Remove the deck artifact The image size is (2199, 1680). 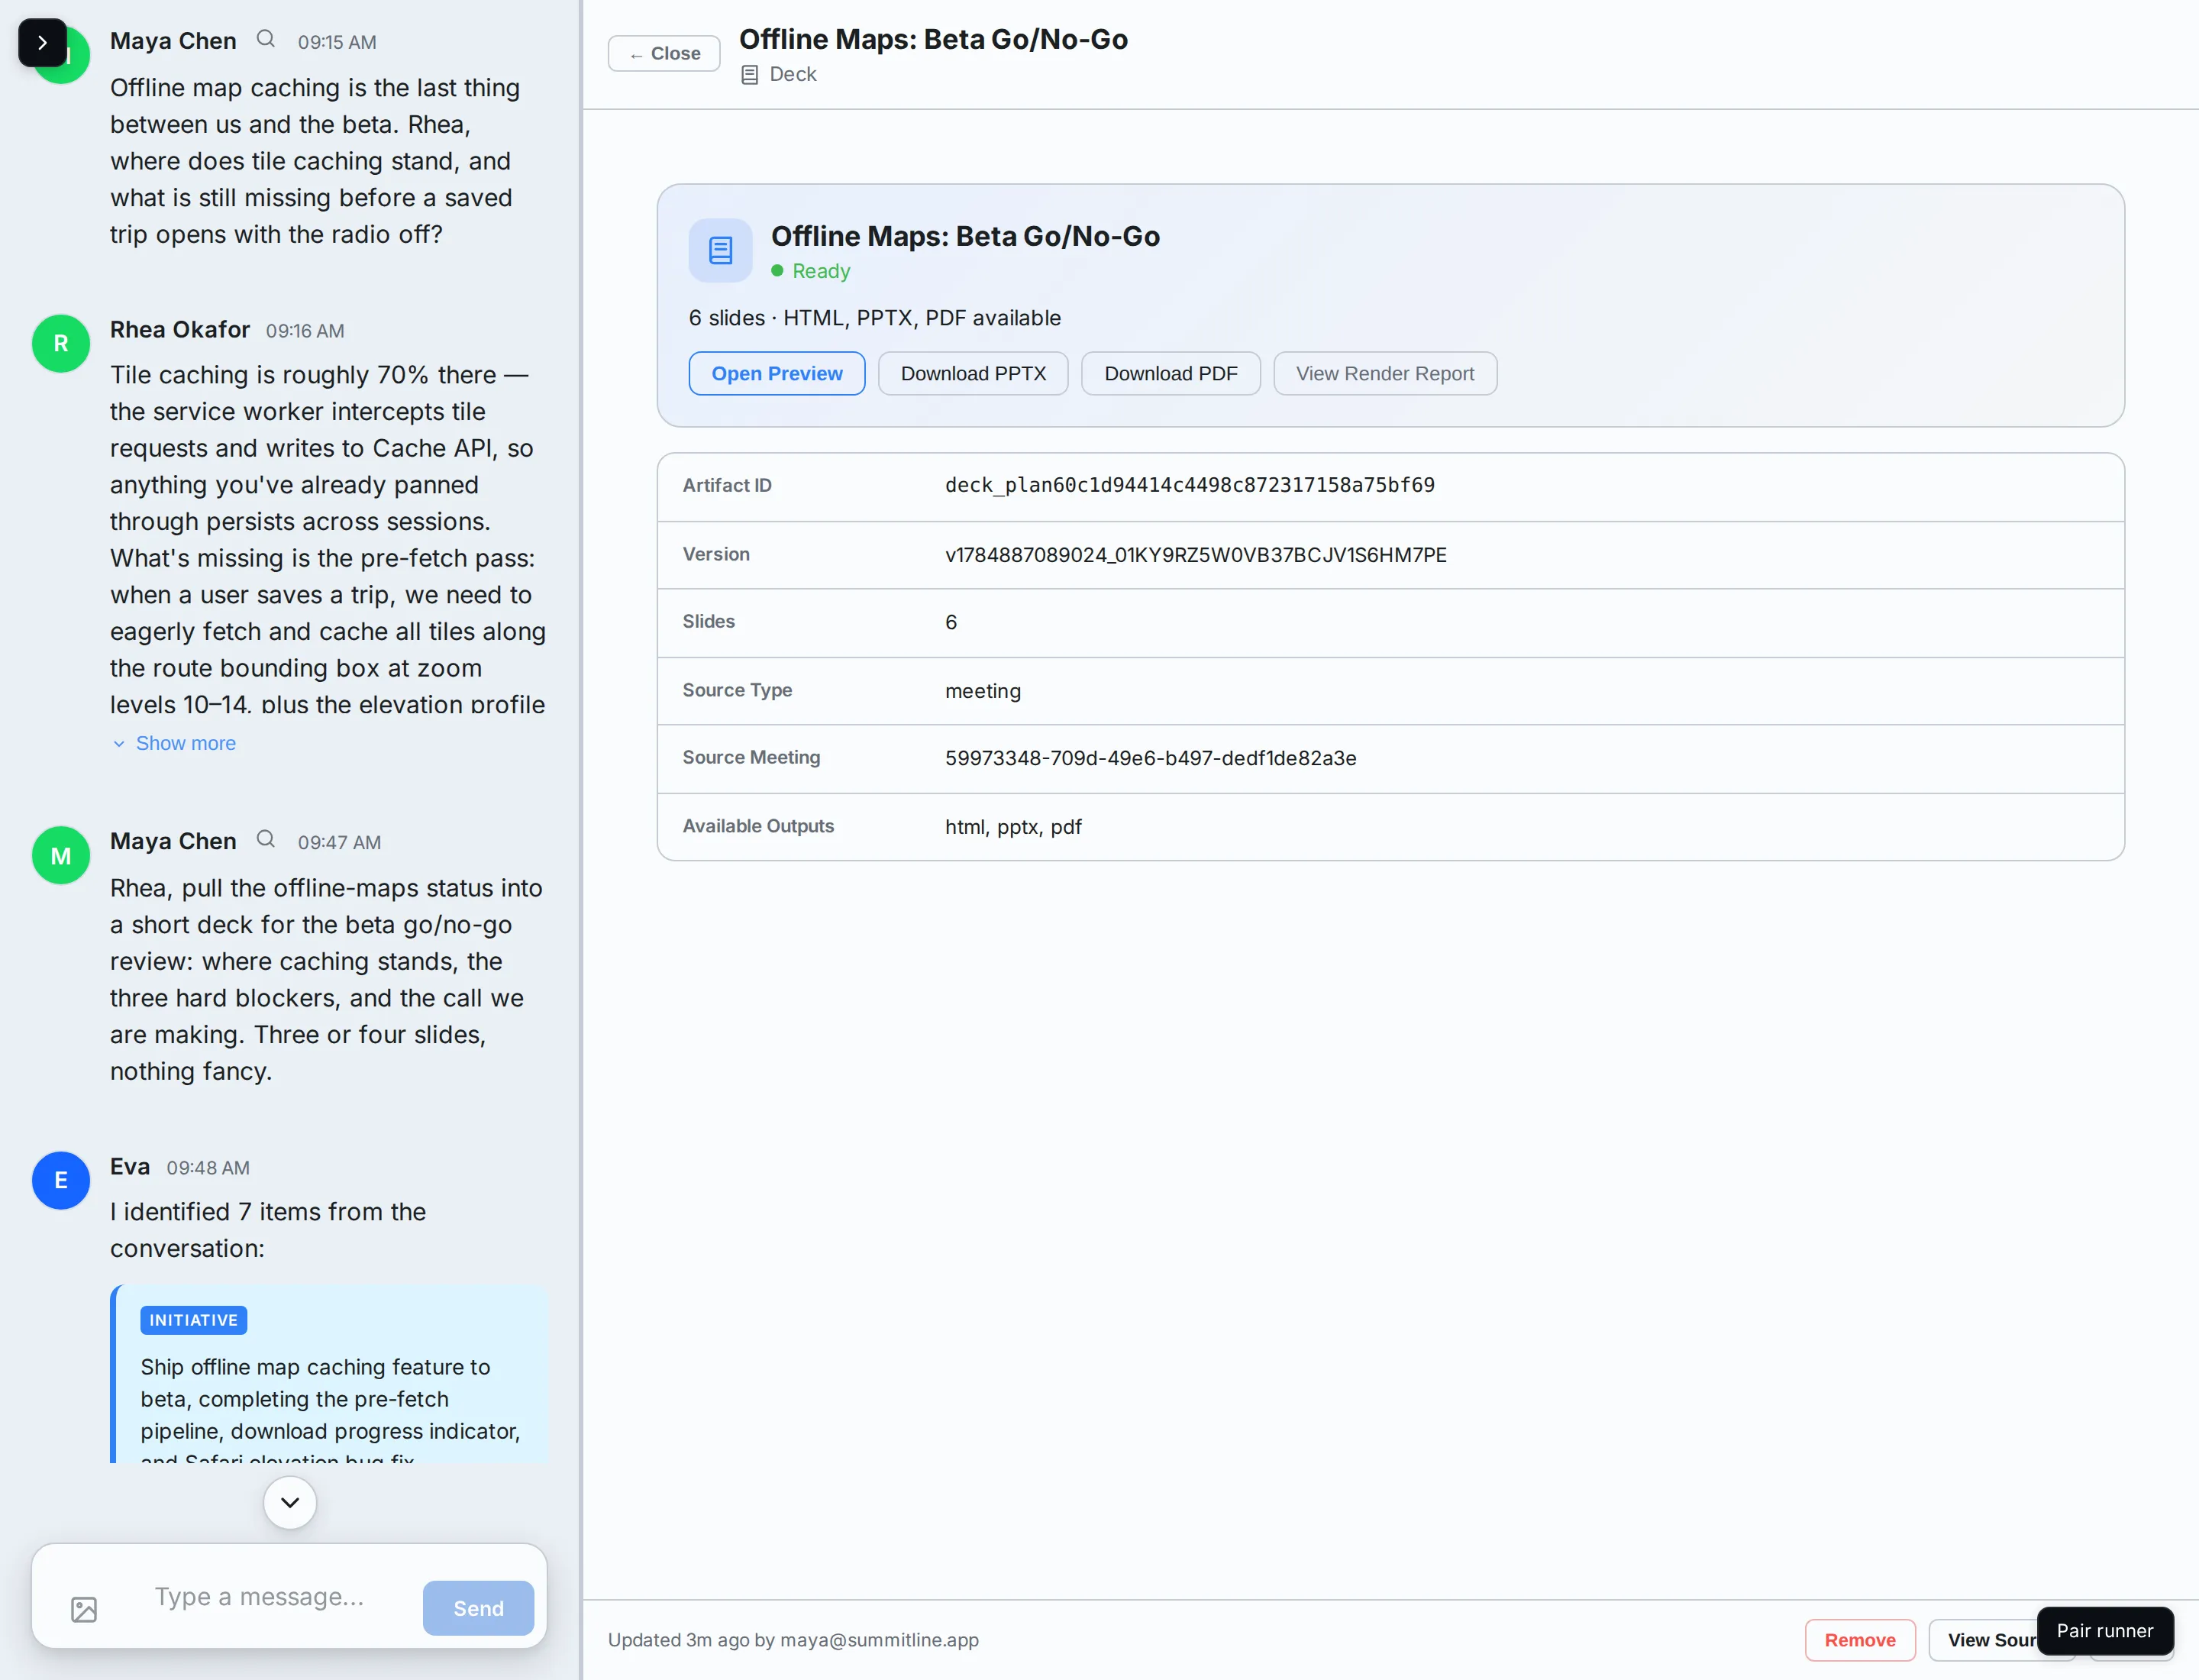1860,1640
